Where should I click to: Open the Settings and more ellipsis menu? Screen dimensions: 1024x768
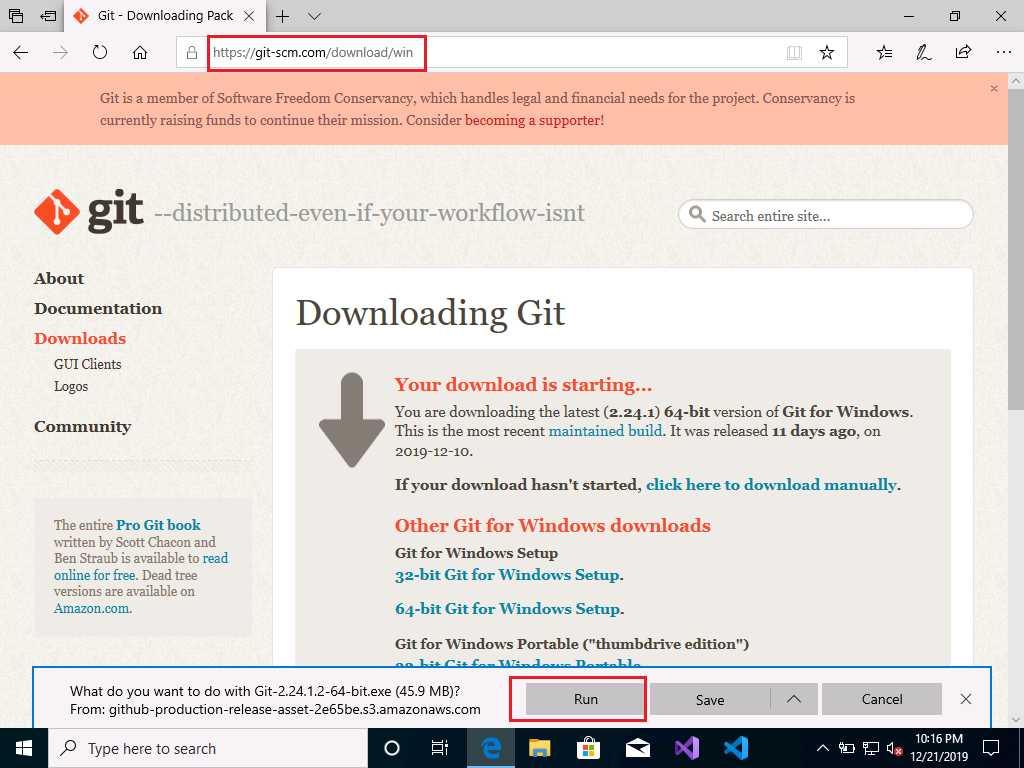pyautogui.click(x=1004, y=52)
